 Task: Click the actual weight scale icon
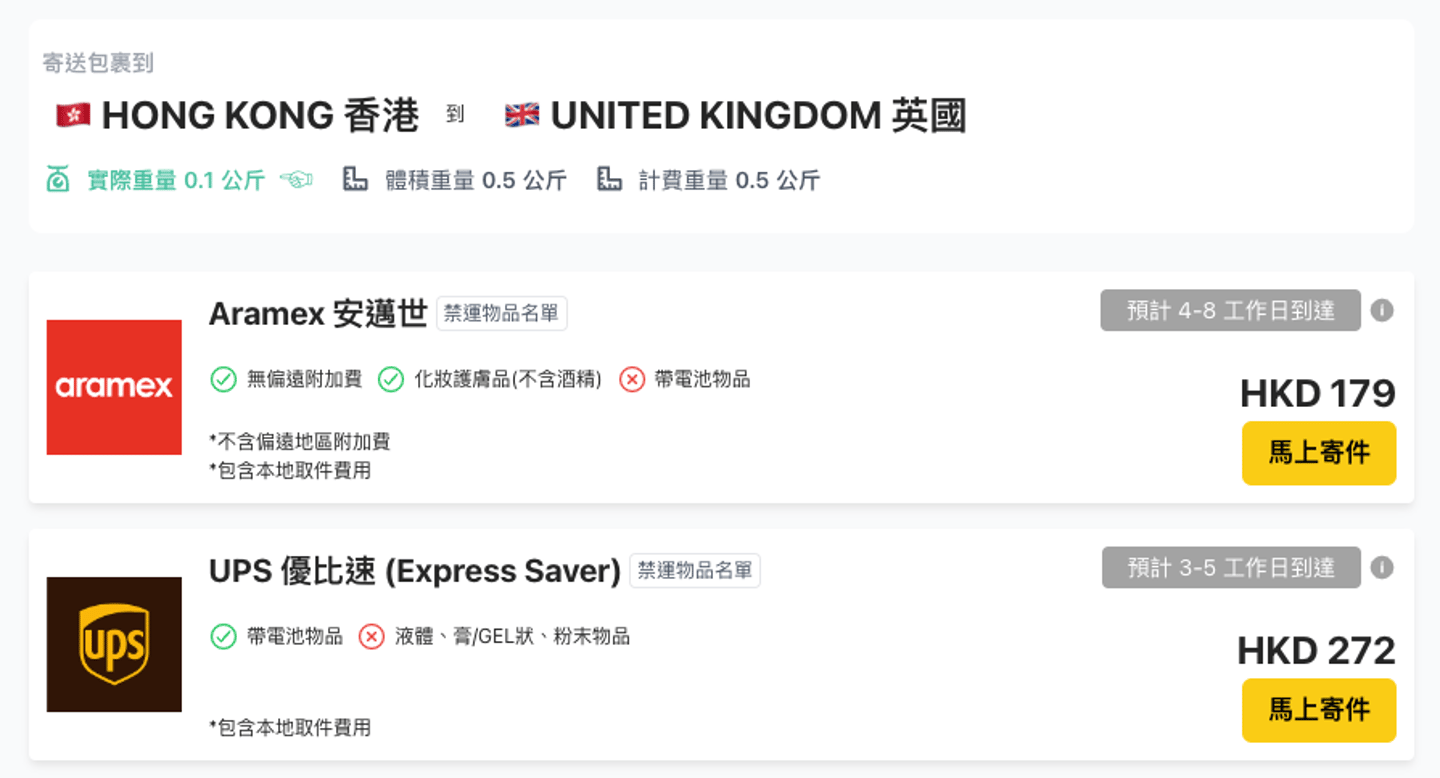click(x=58, y=180)
